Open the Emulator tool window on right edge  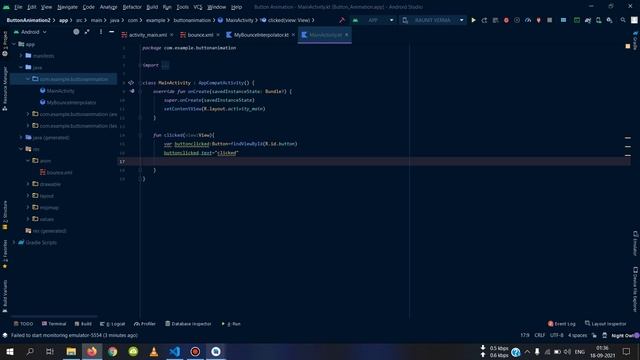pyautogui.click(x=636, y=243)
